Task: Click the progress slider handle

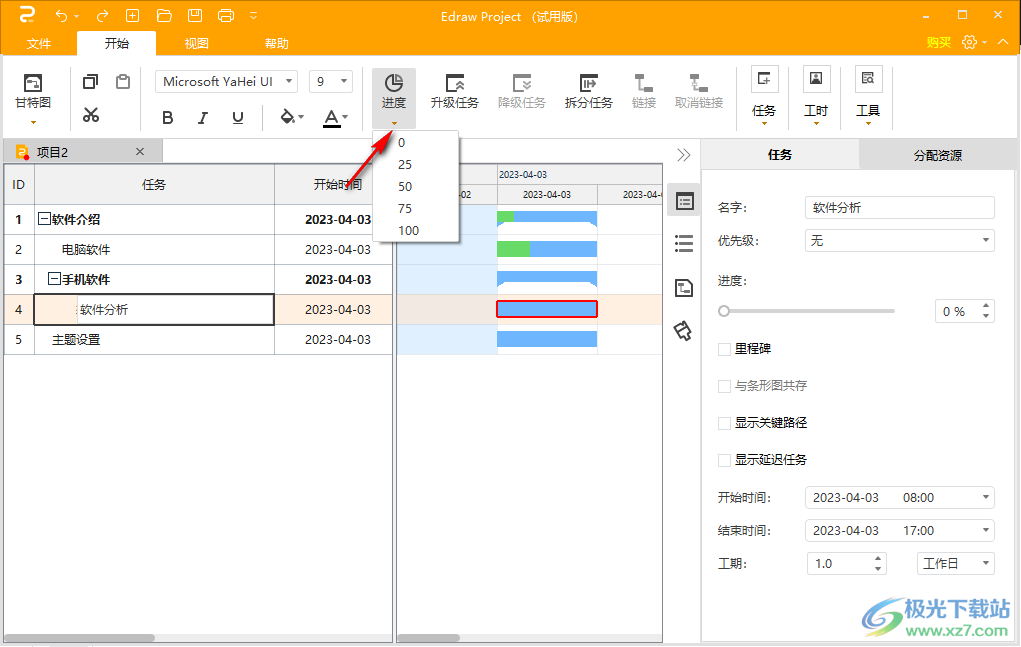Action: pyautogui.click(x=723, y=311)
